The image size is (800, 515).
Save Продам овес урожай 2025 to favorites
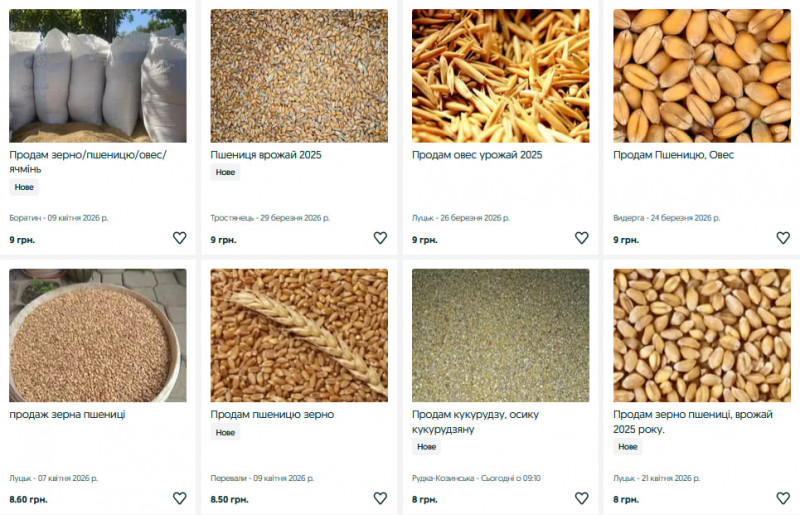point(582,238)
